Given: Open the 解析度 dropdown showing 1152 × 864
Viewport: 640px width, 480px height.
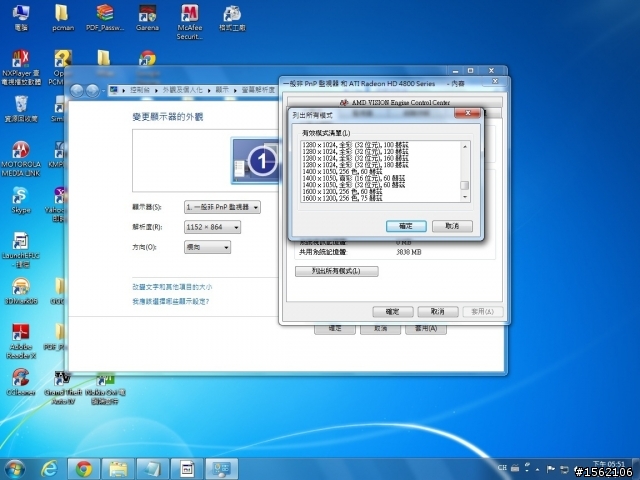Looking at the screenshot, I should pyautogui.click(x=212, y=227).
